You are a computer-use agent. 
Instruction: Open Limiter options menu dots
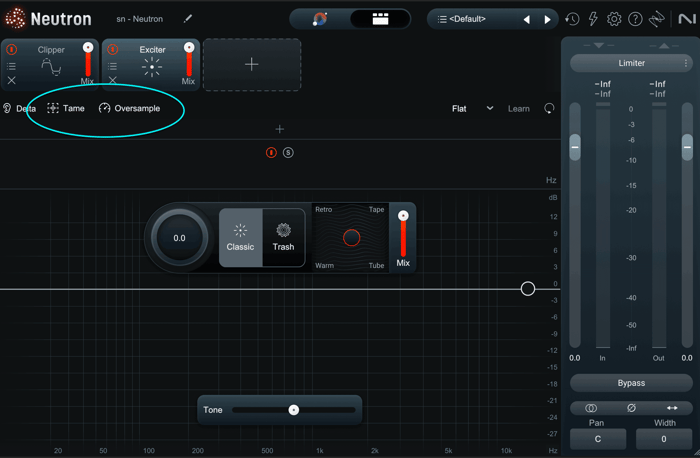(x=686, y=63)
